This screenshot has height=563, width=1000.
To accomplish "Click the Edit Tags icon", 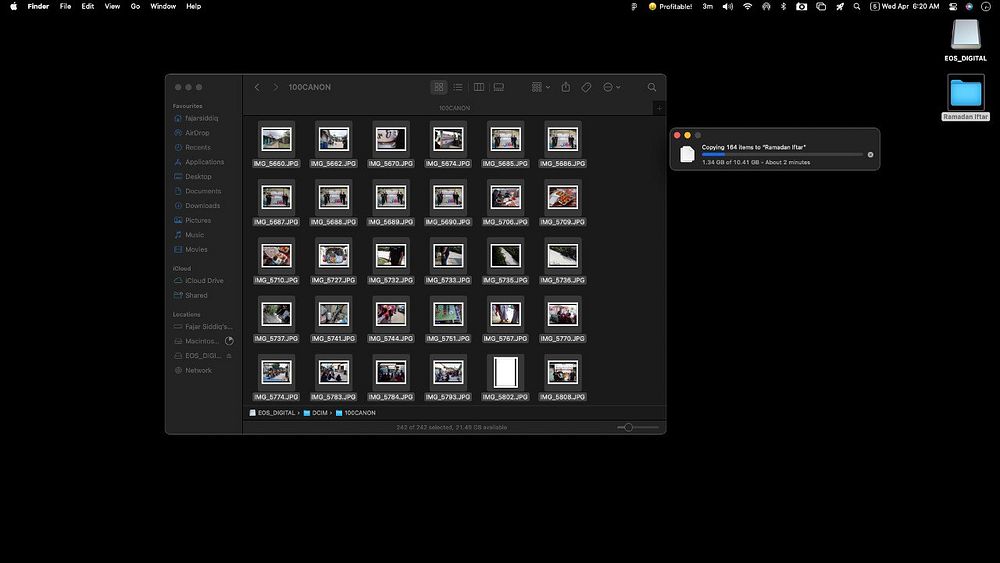I will click(586, 87).
